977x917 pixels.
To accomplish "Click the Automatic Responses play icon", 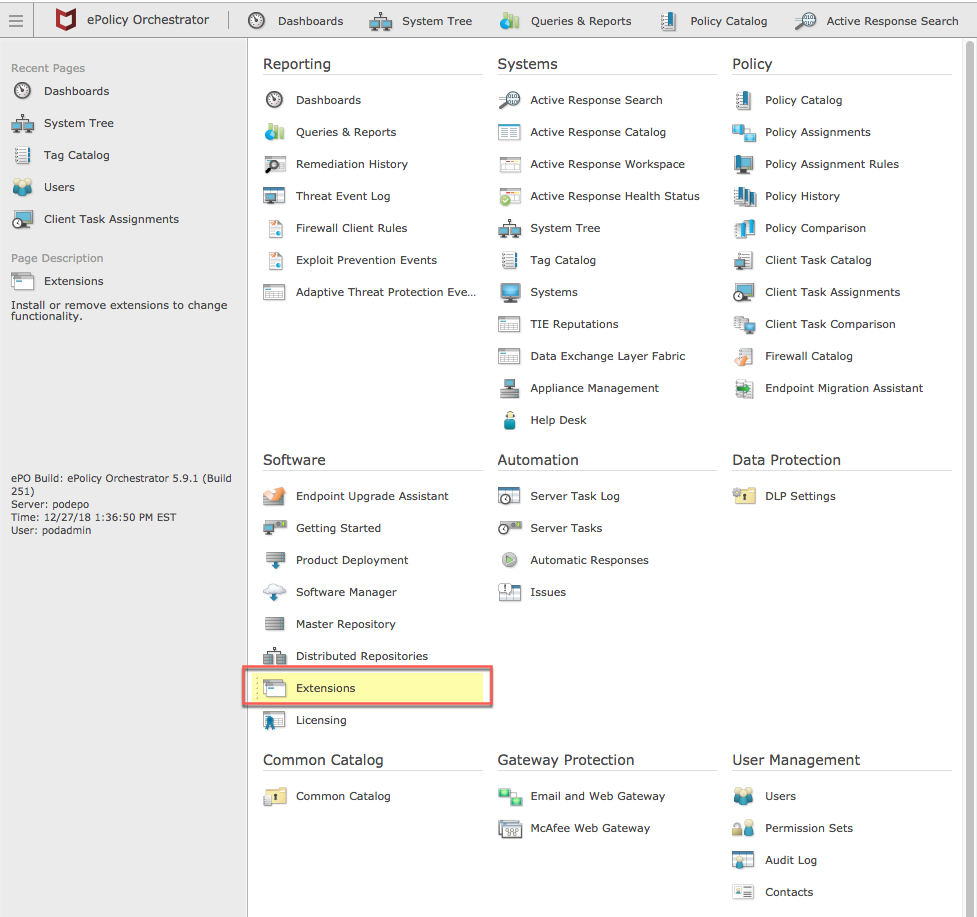I will coord(509,560).
